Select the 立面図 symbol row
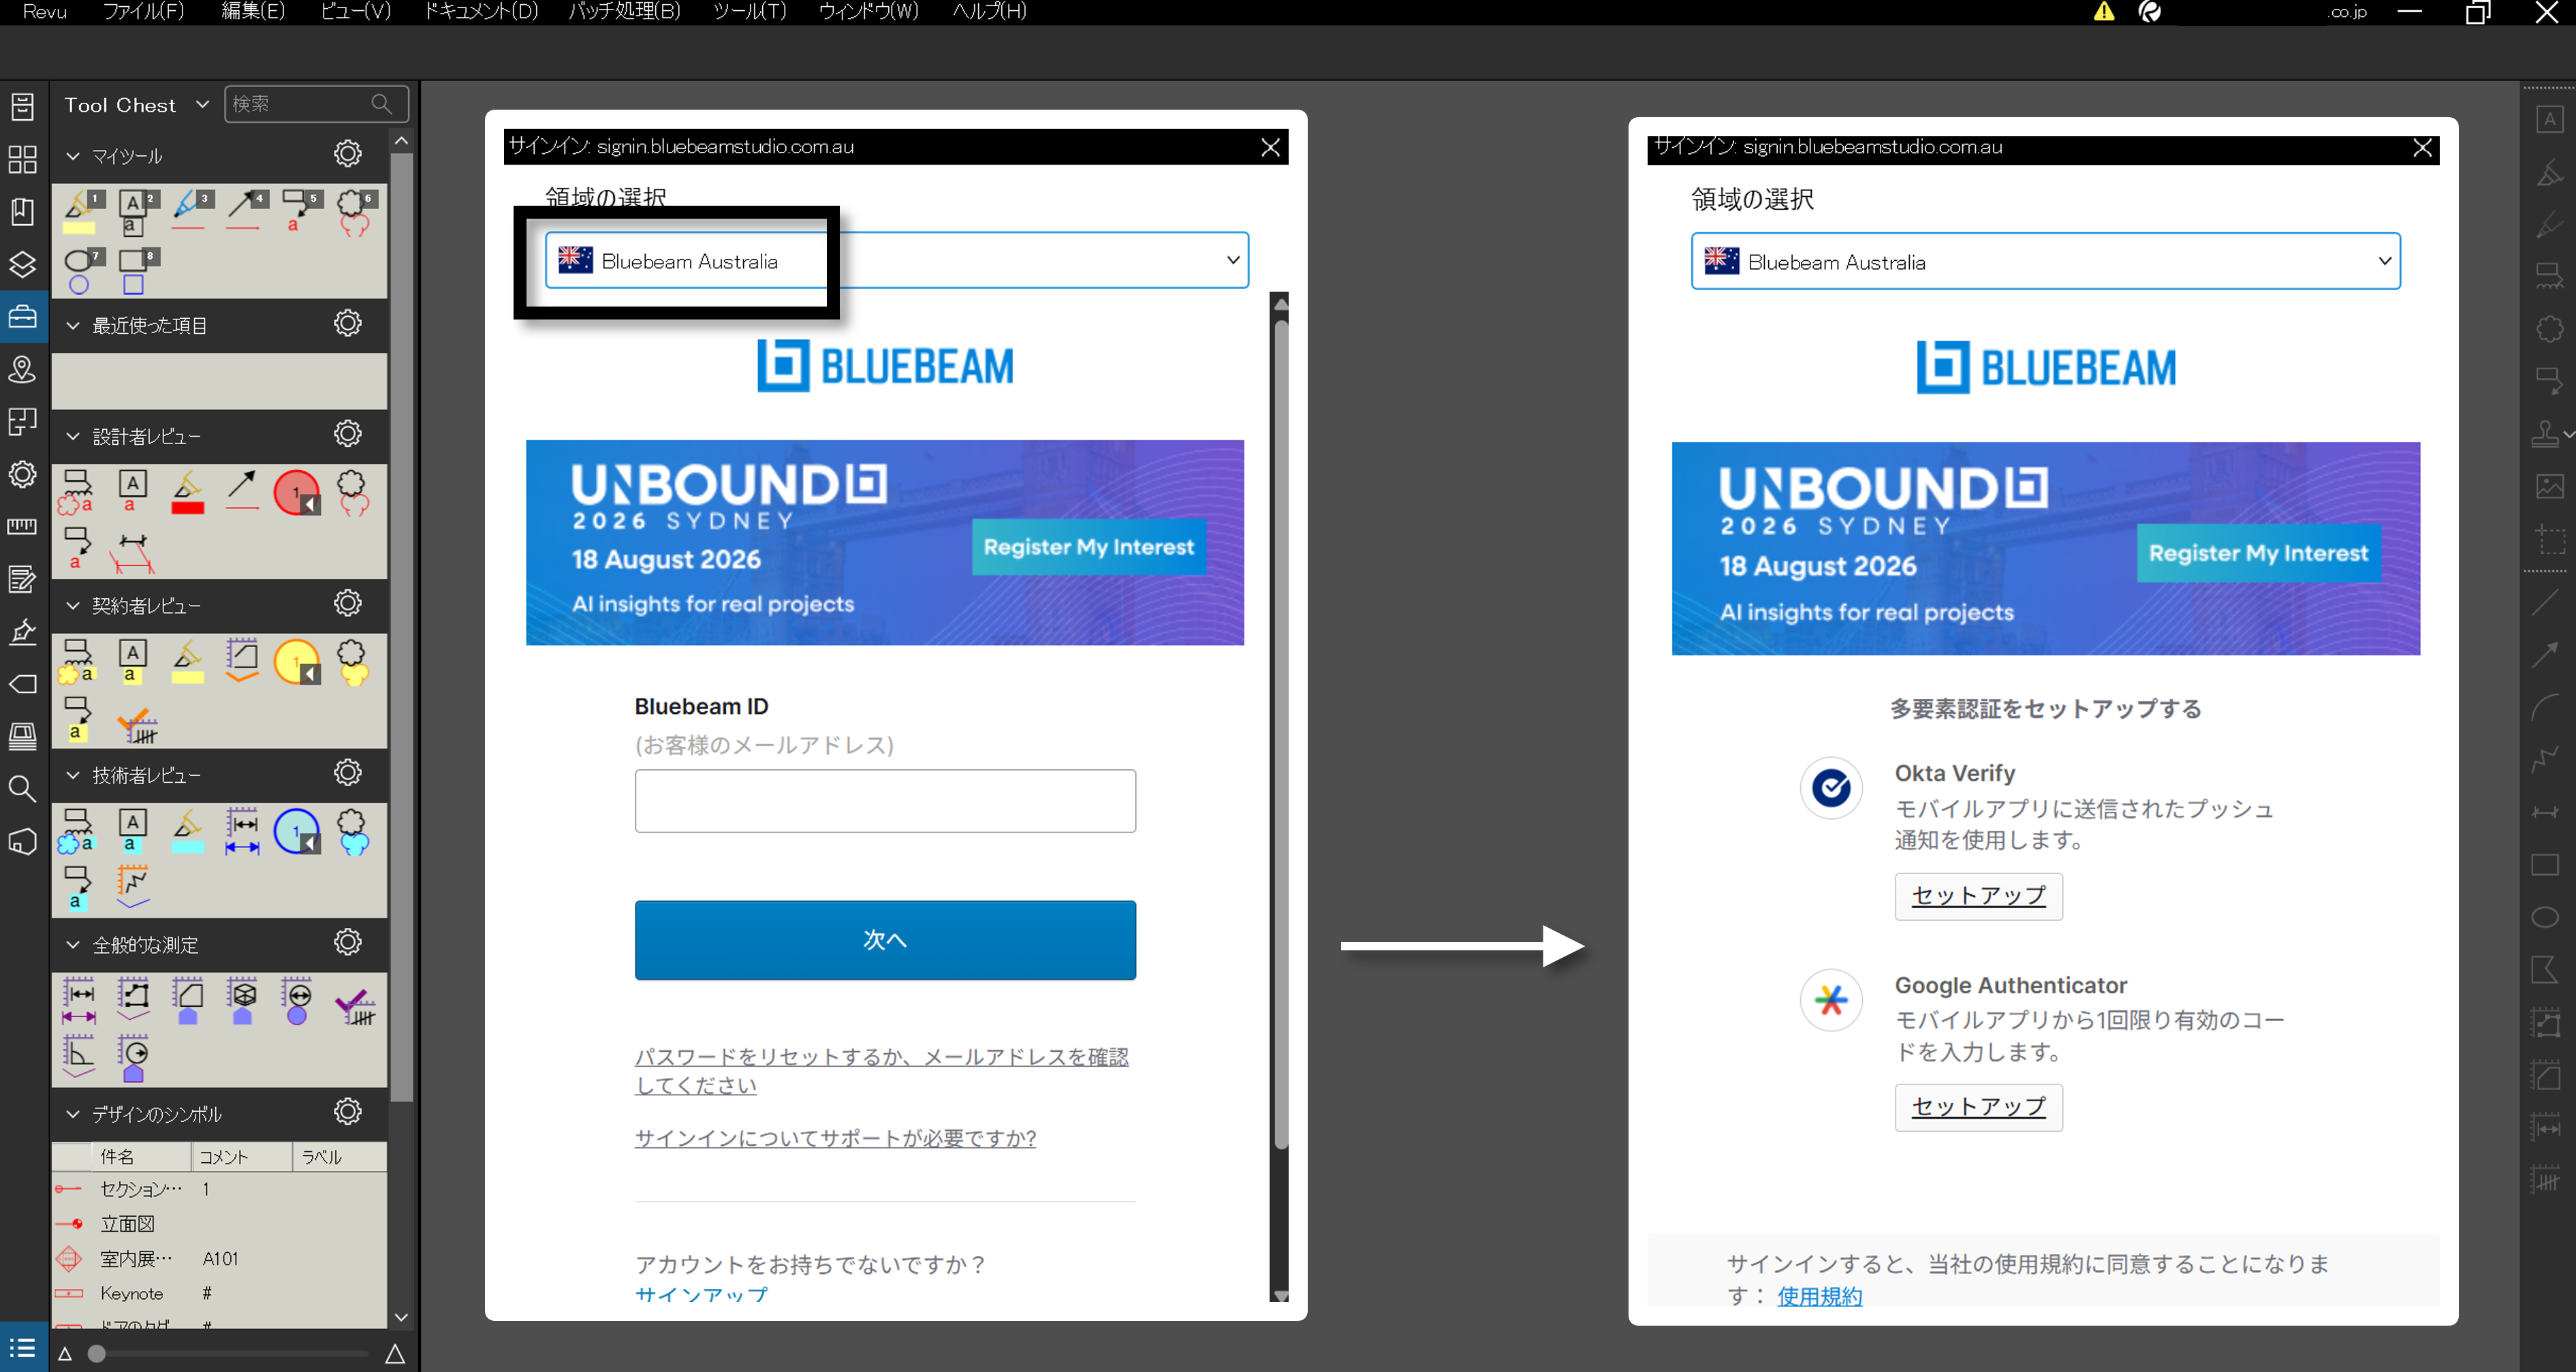 tap(219, 1224)
